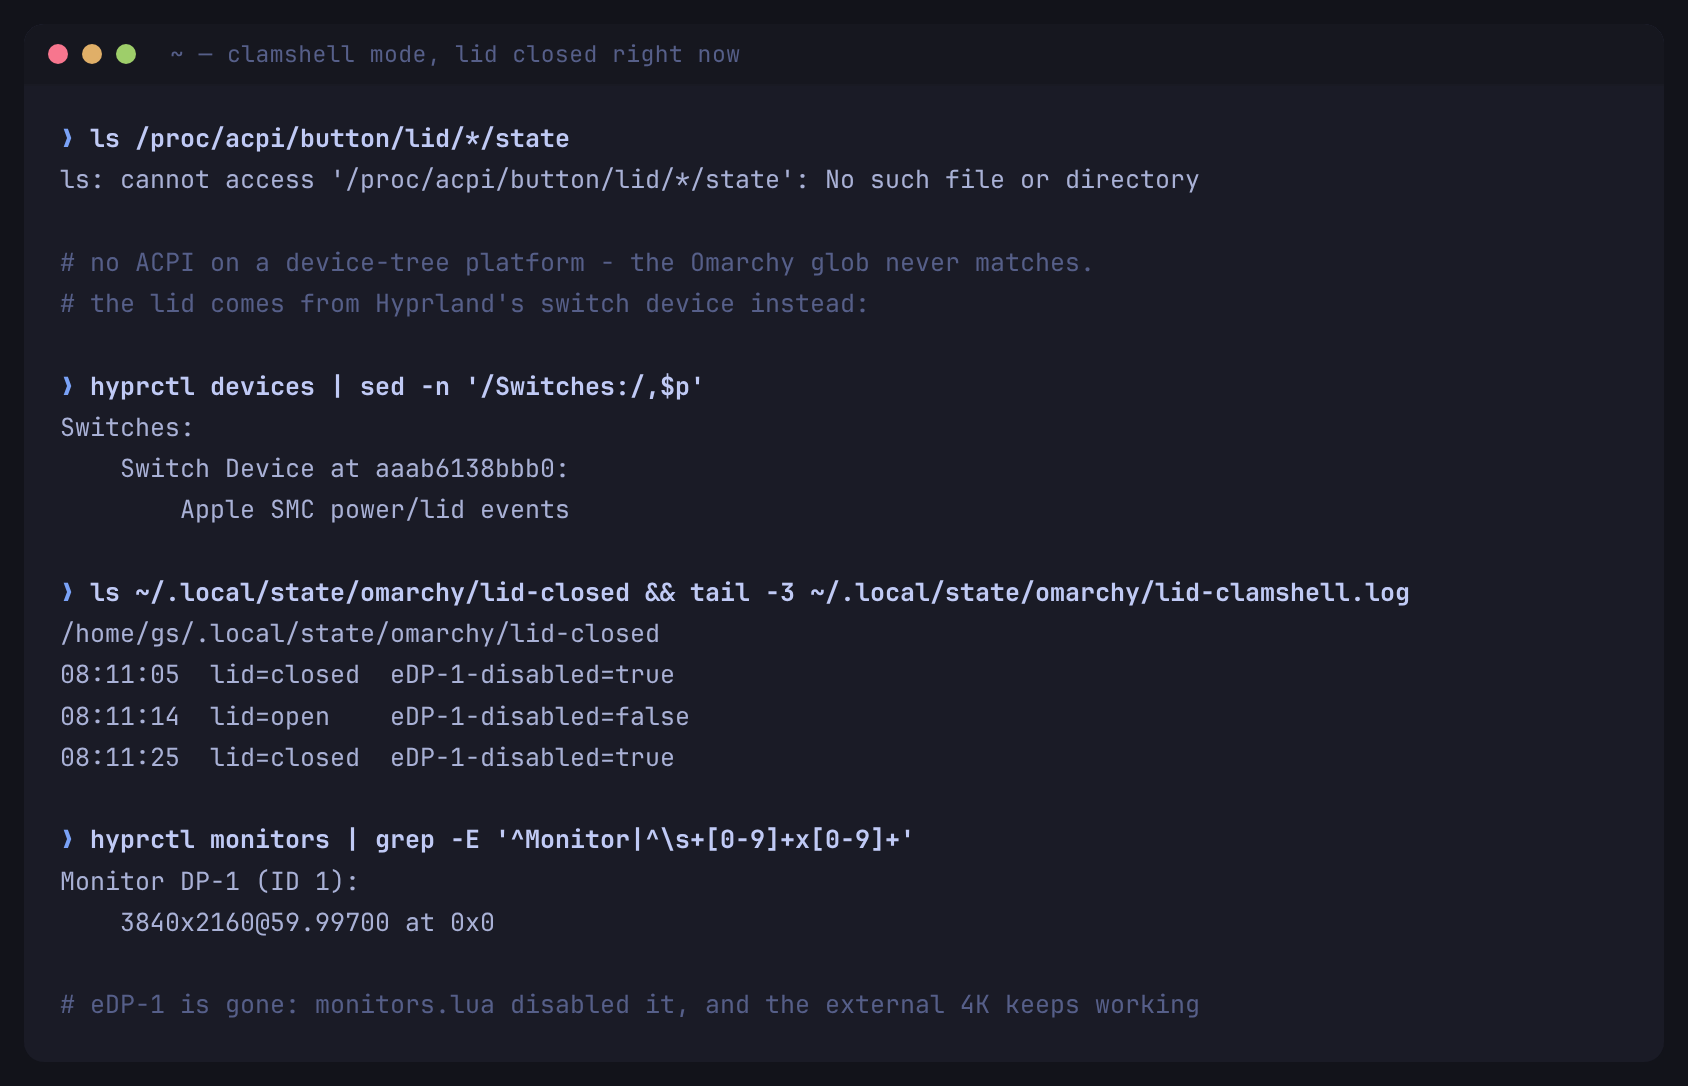Image resolution: width=1688 pixels, height=1086 pixels.
Task: Click the prompt arrow before 'hyprctl monitors'
Action: 67,839
